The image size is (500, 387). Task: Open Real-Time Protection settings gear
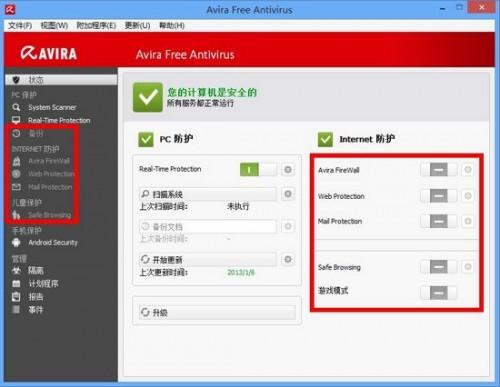click(288, 169)
